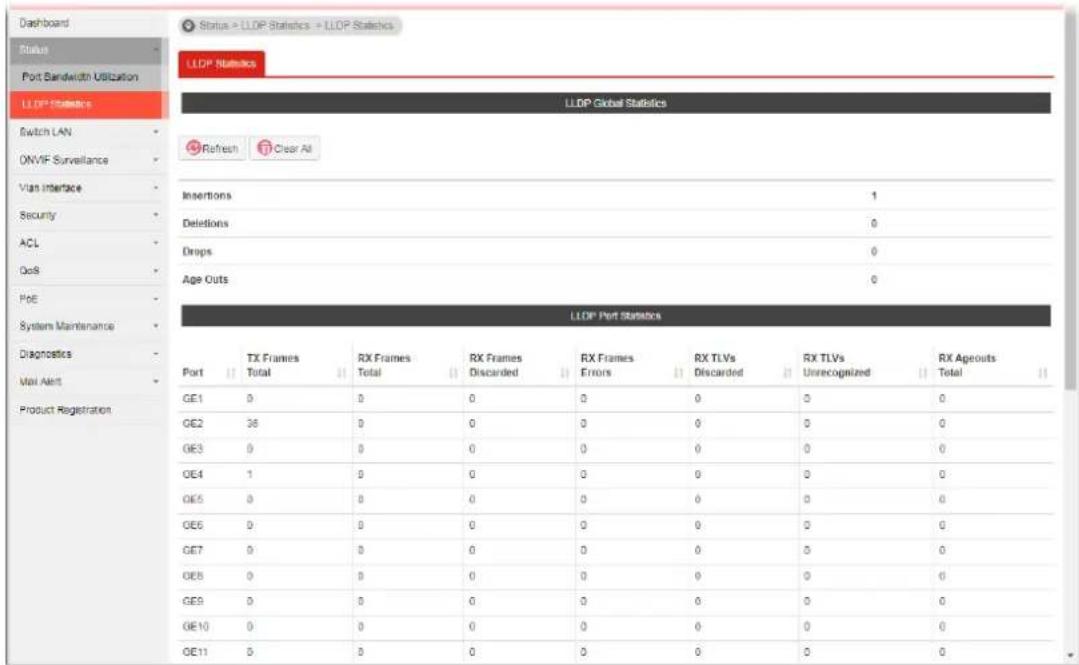This screenshot has height=665, width=1079.
Task: Sort by RX Frames Errors column
Action: click(631, 366)
